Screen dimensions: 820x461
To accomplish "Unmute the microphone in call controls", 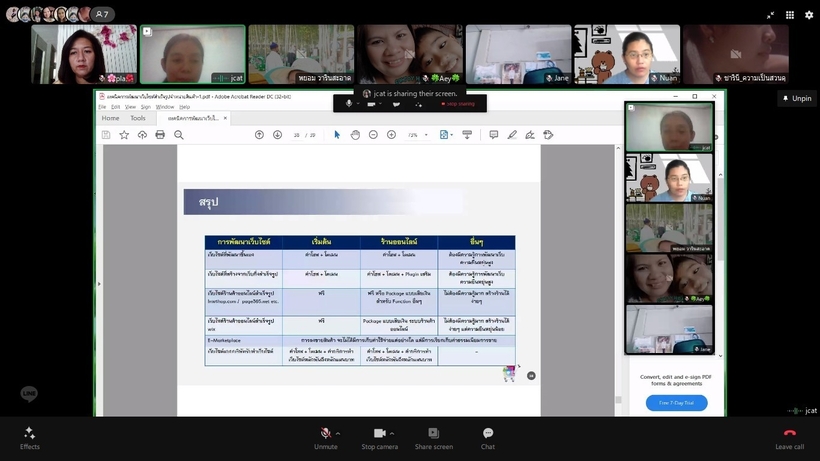I will click(x=325, y=434).
